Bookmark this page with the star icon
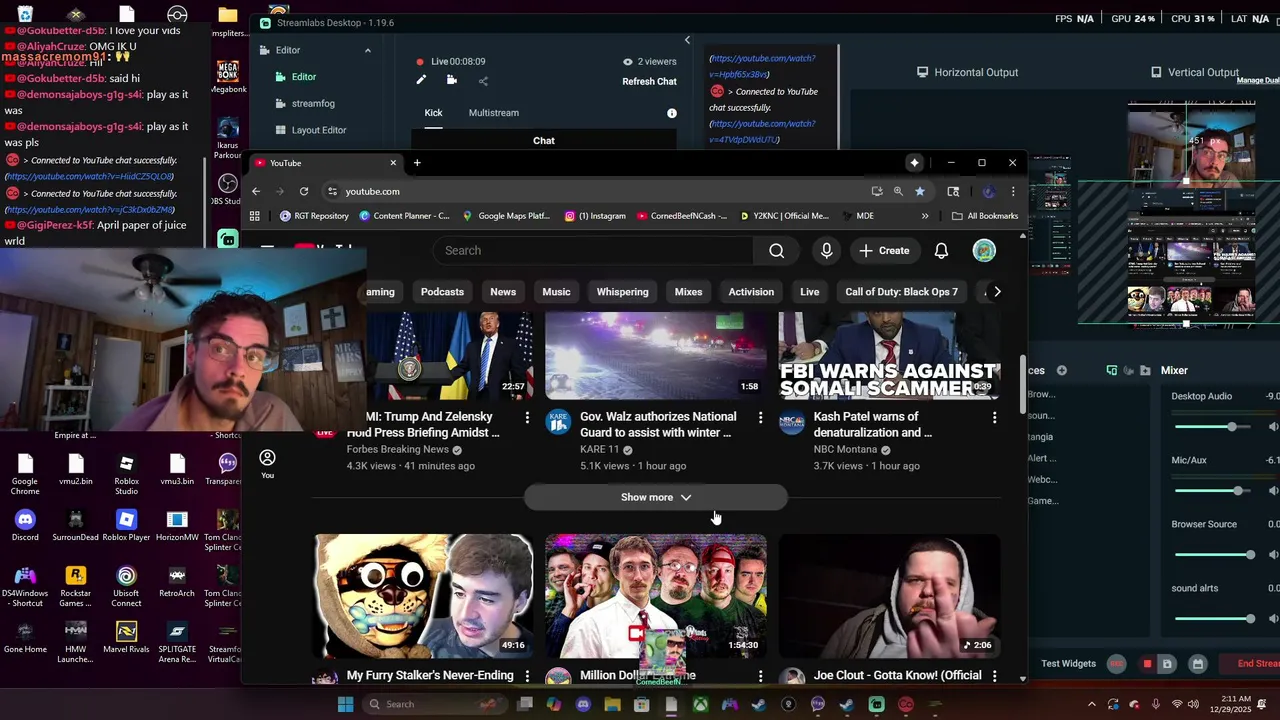Viewport: 1280px width, 720px height. pos(920,191)
